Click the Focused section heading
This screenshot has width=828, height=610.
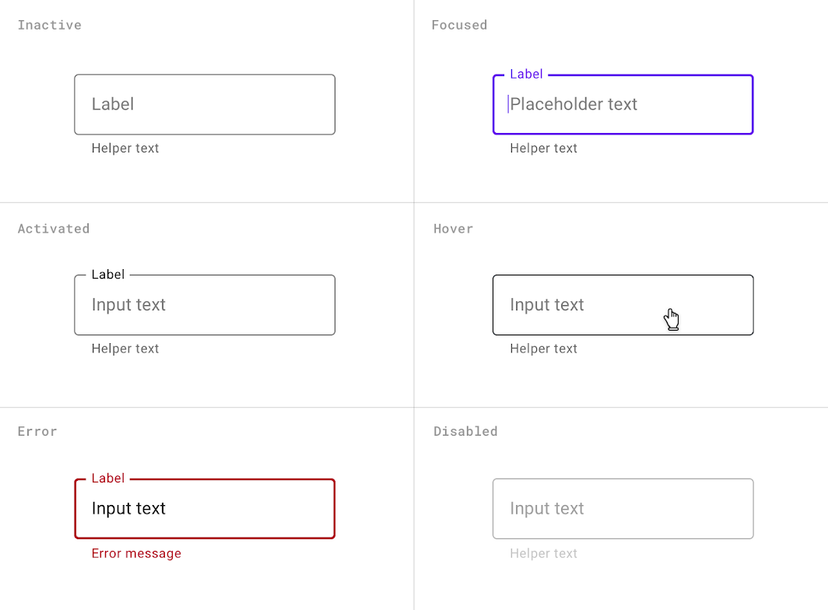[x=459, y=24]
